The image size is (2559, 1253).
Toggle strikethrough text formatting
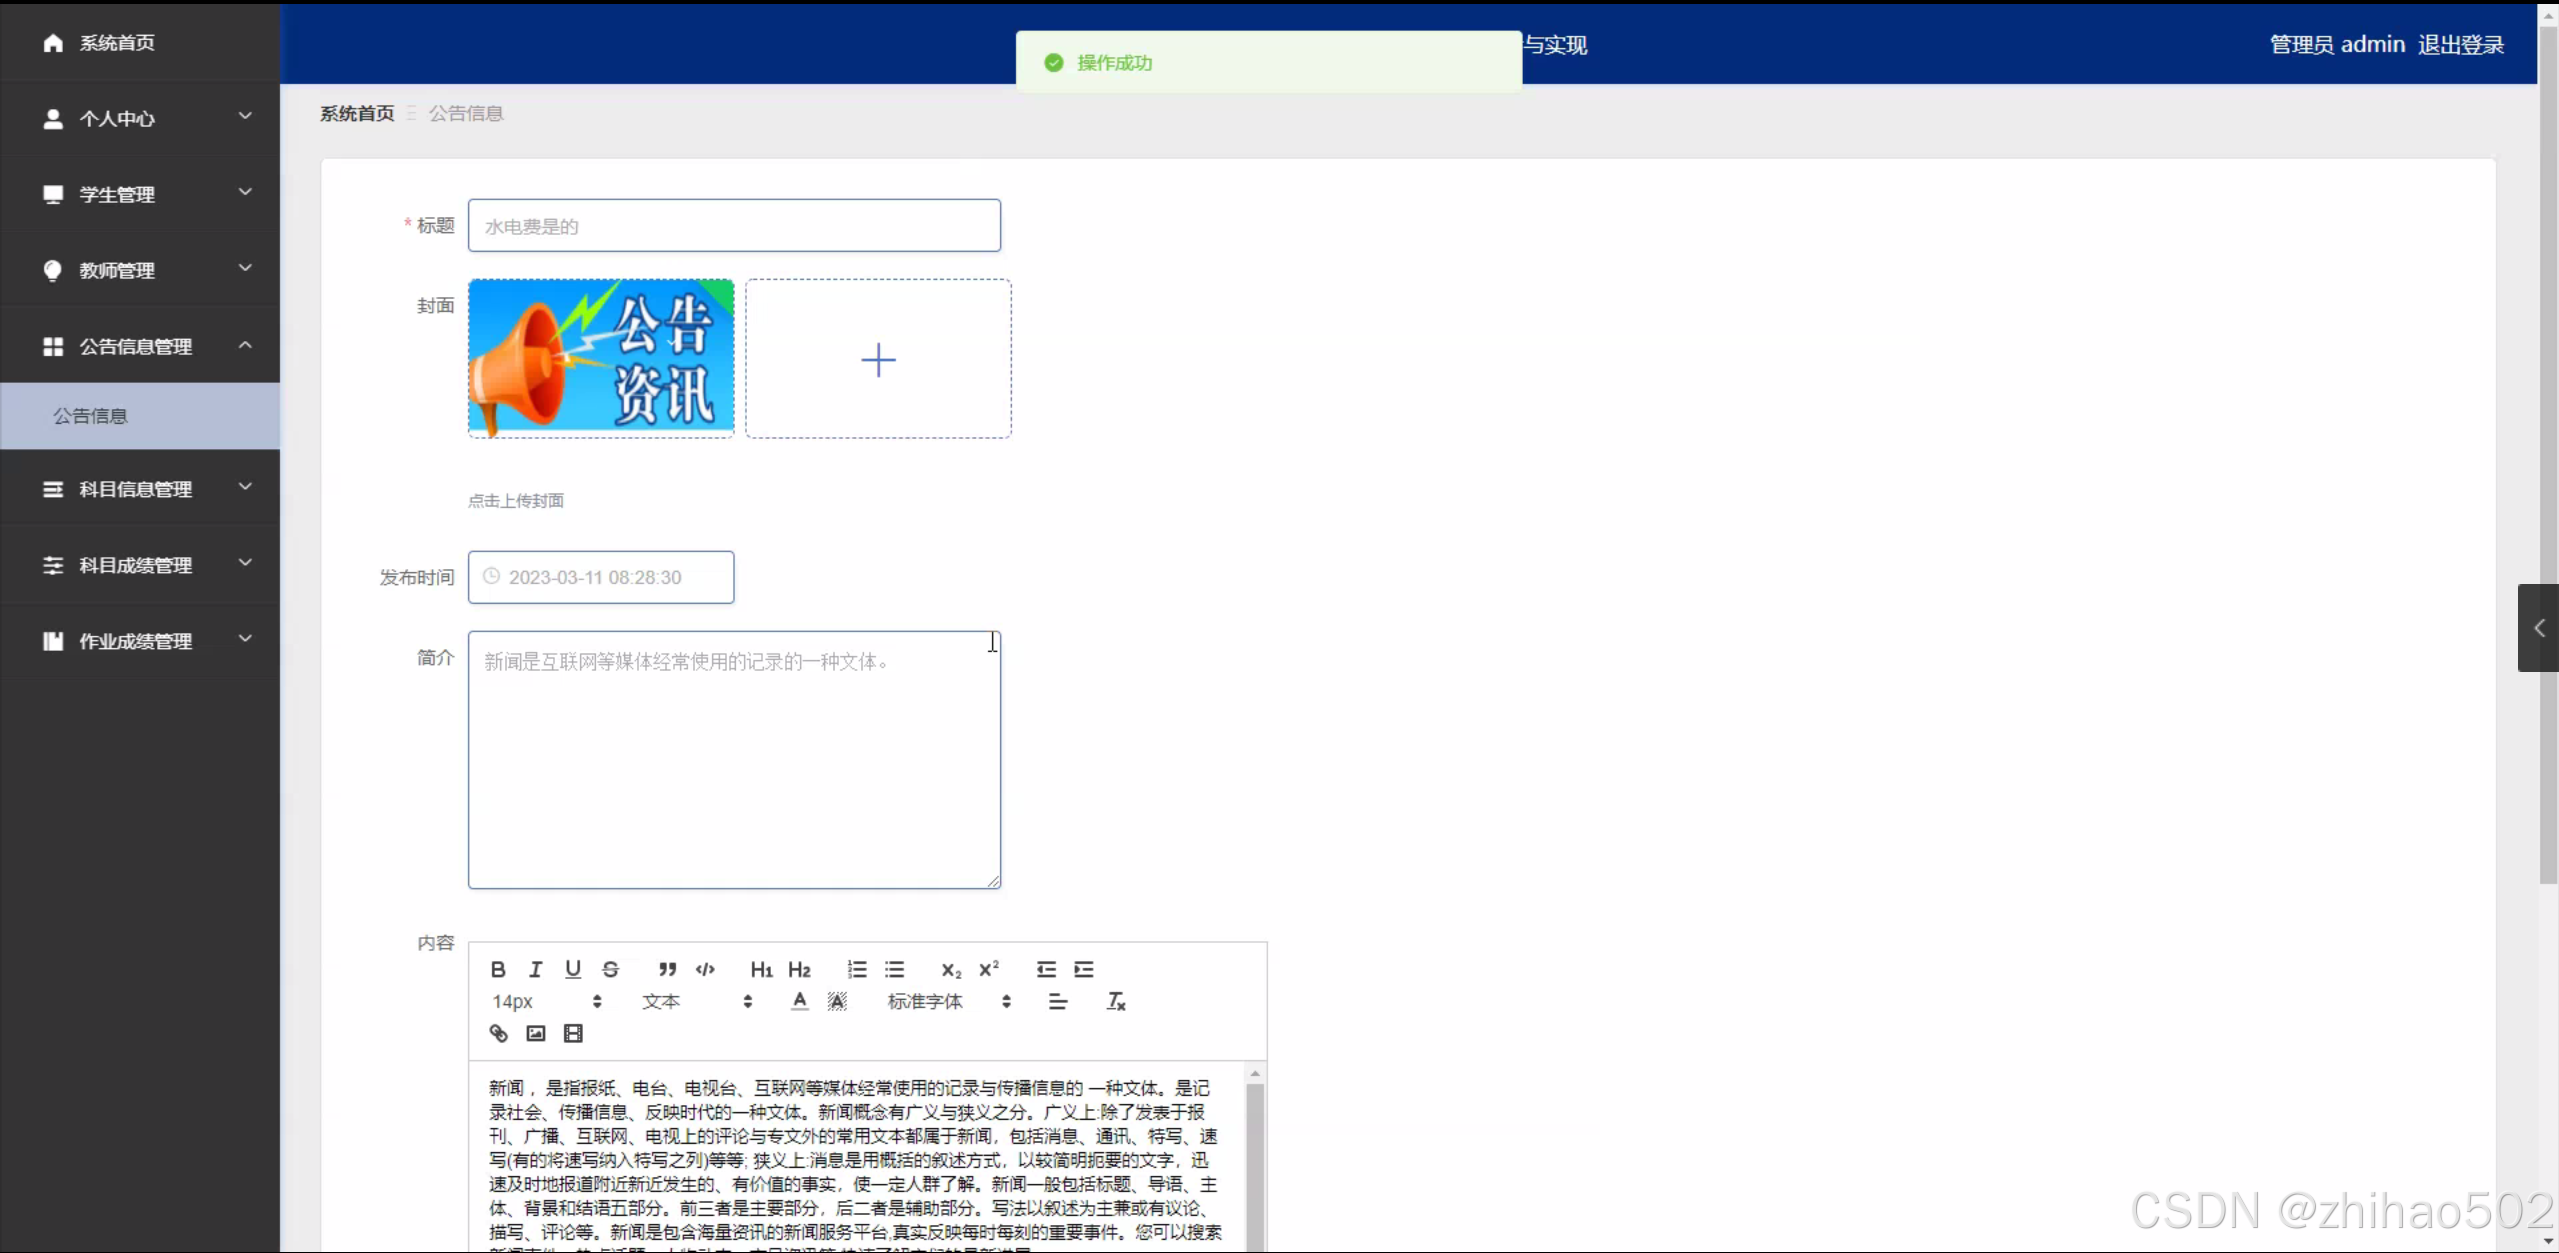[611, 969]
